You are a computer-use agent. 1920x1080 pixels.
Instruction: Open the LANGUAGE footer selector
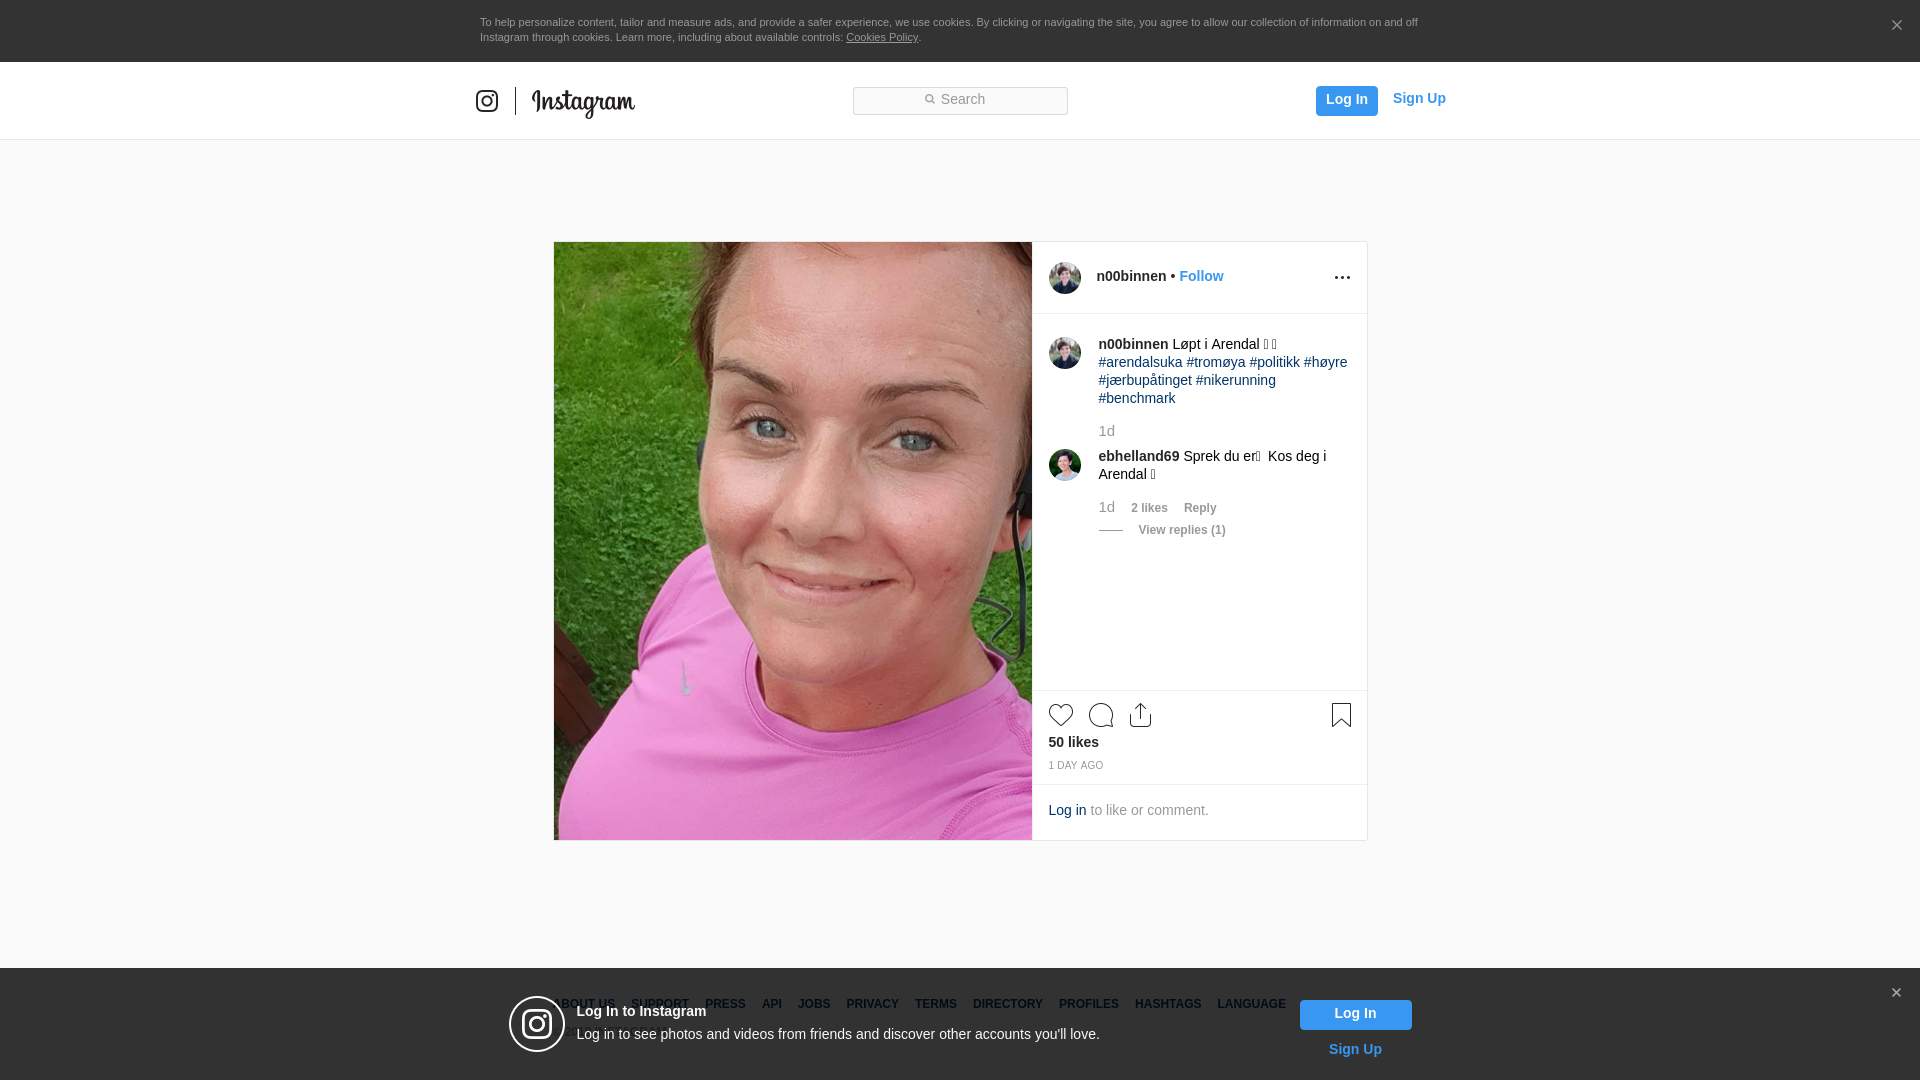click(x=1251, y=1004)
